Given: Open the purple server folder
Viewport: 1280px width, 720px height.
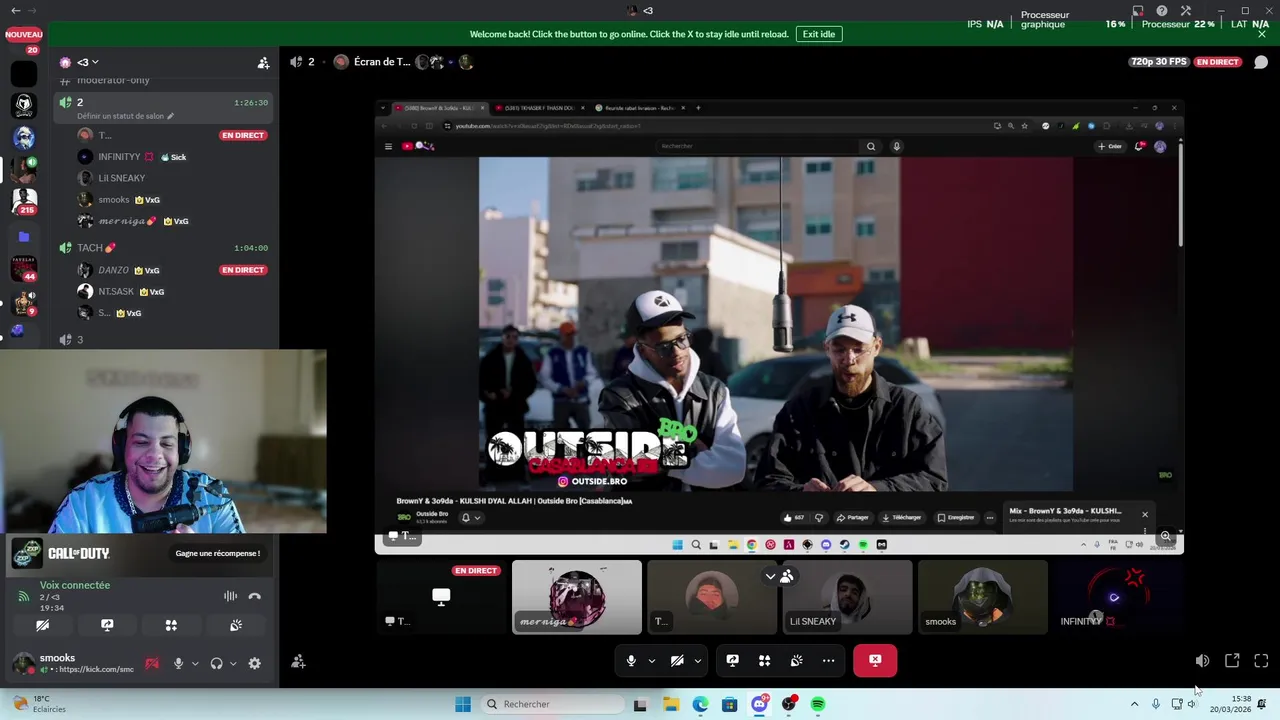Looking at the screenshot, I should coord(24,237).
